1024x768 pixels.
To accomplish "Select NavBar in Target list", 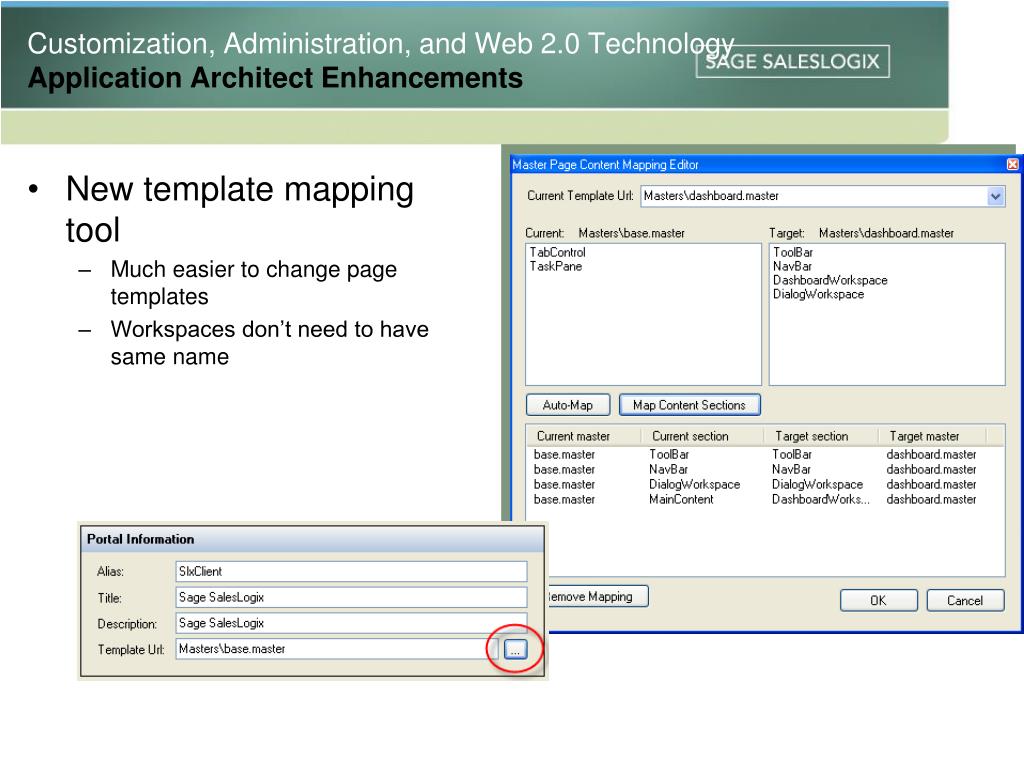I will 792,266.
